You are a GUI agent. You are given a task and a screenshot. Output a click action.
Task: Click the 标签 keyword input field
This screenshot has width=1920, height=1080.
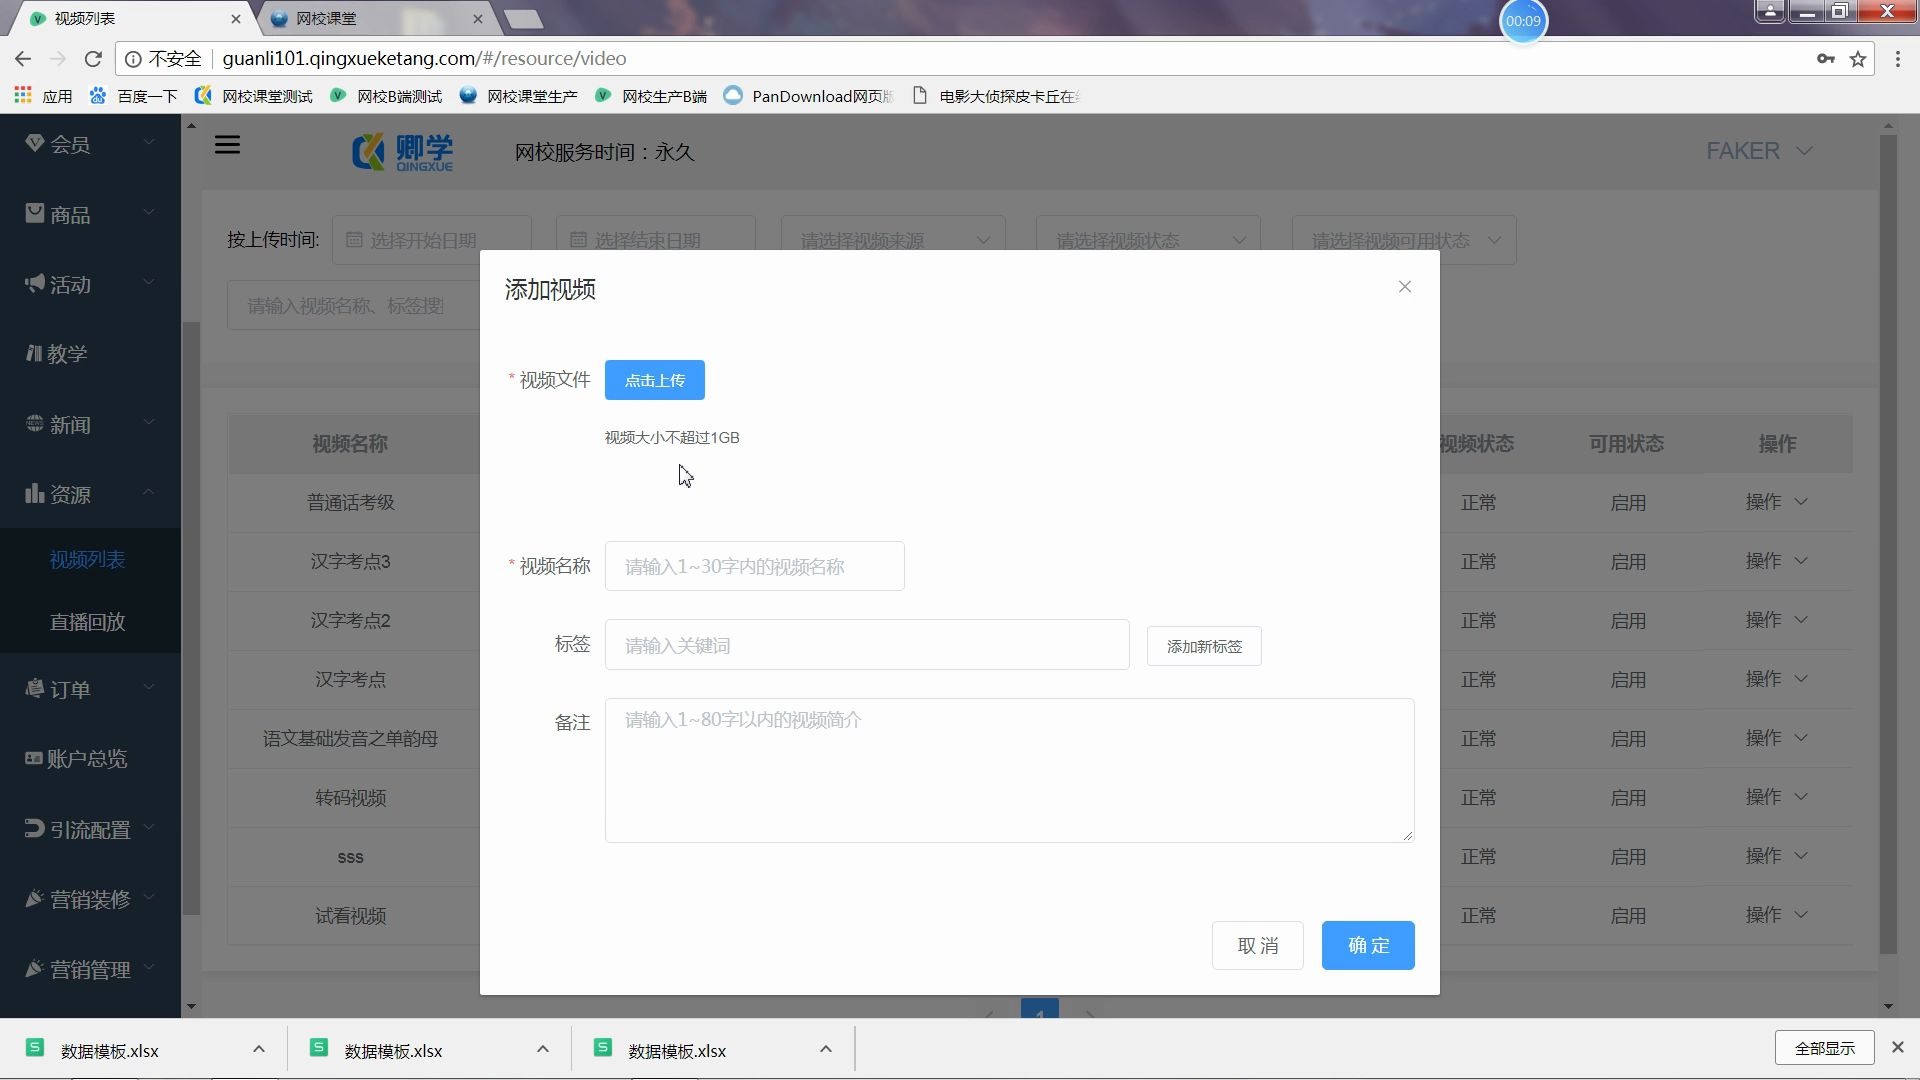(x=866, y=646)
